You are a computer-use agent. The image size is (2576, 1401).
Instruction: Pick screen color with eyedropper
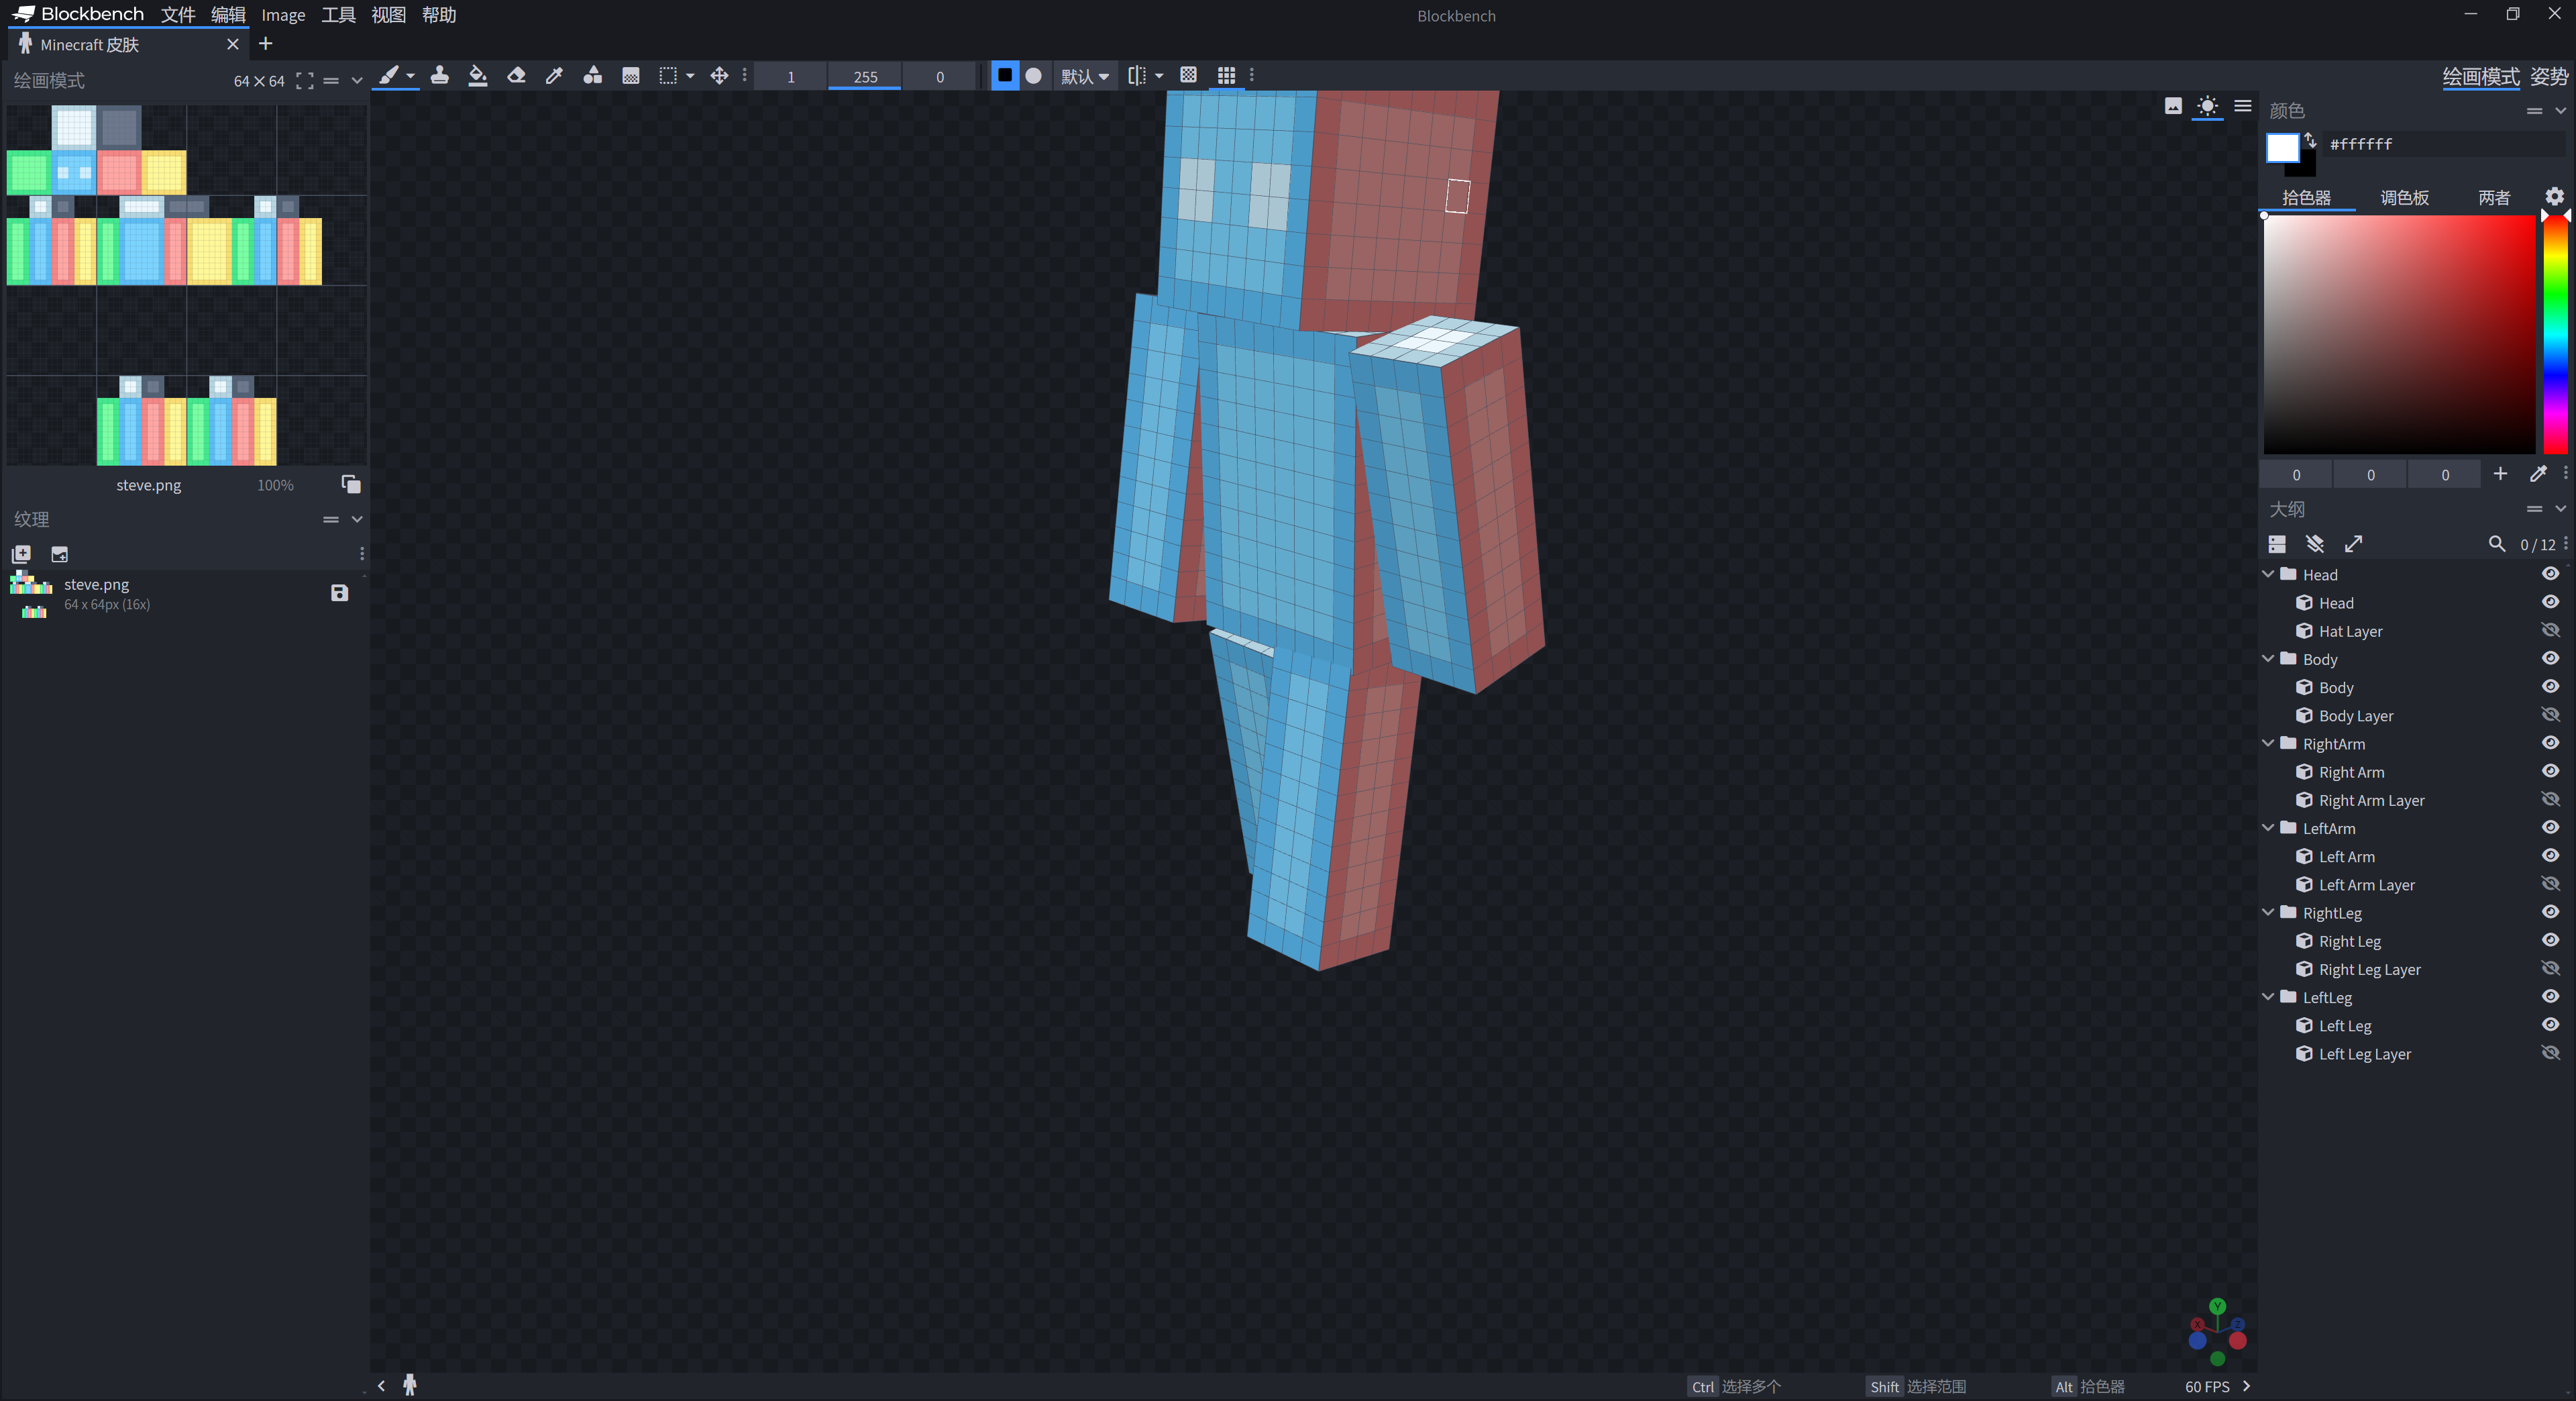pos(2537,474)
